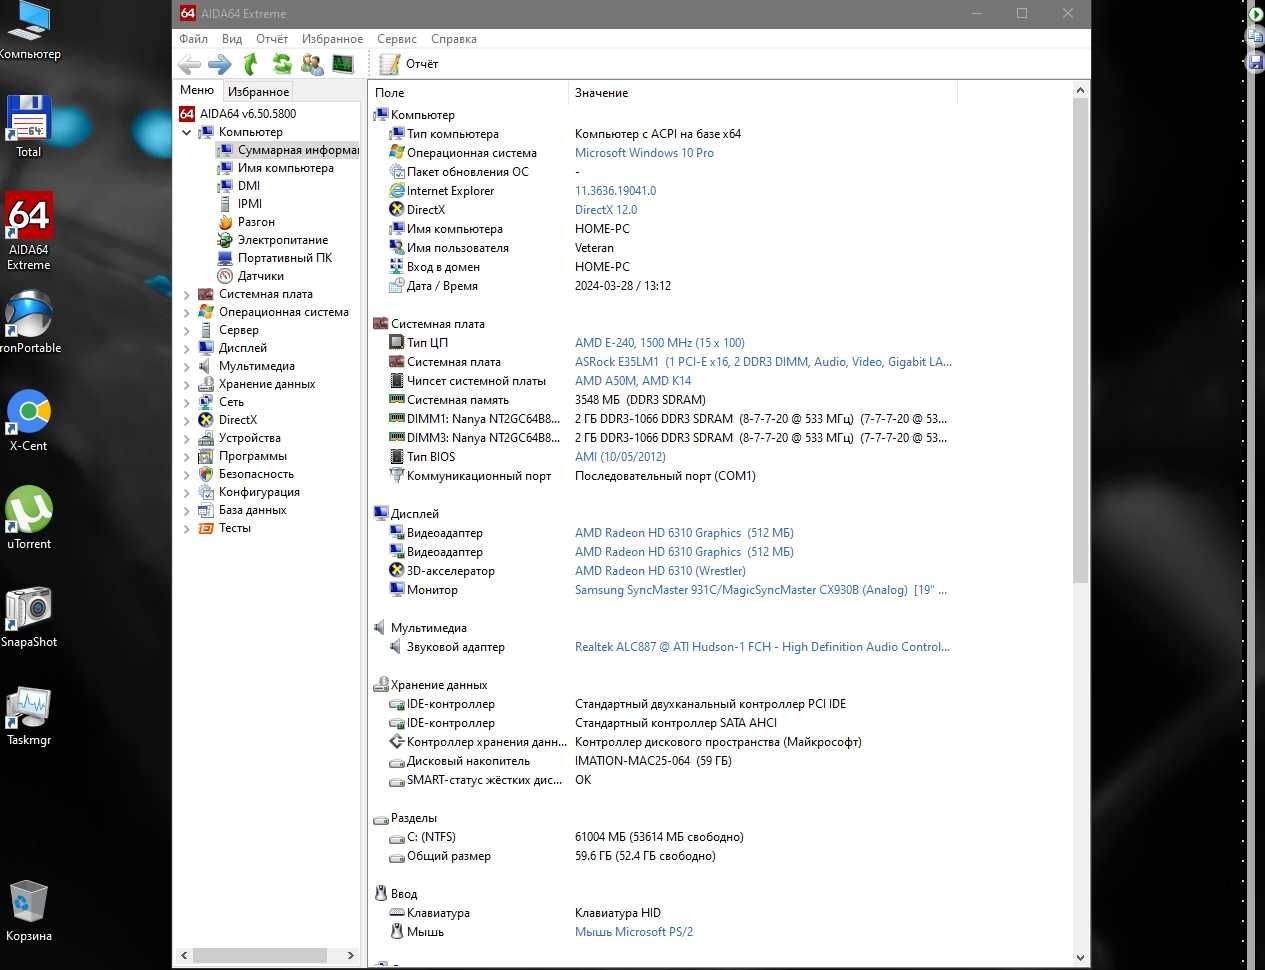Click the Back arrow in AIDA64 toolbar

[x=189, y=64]
